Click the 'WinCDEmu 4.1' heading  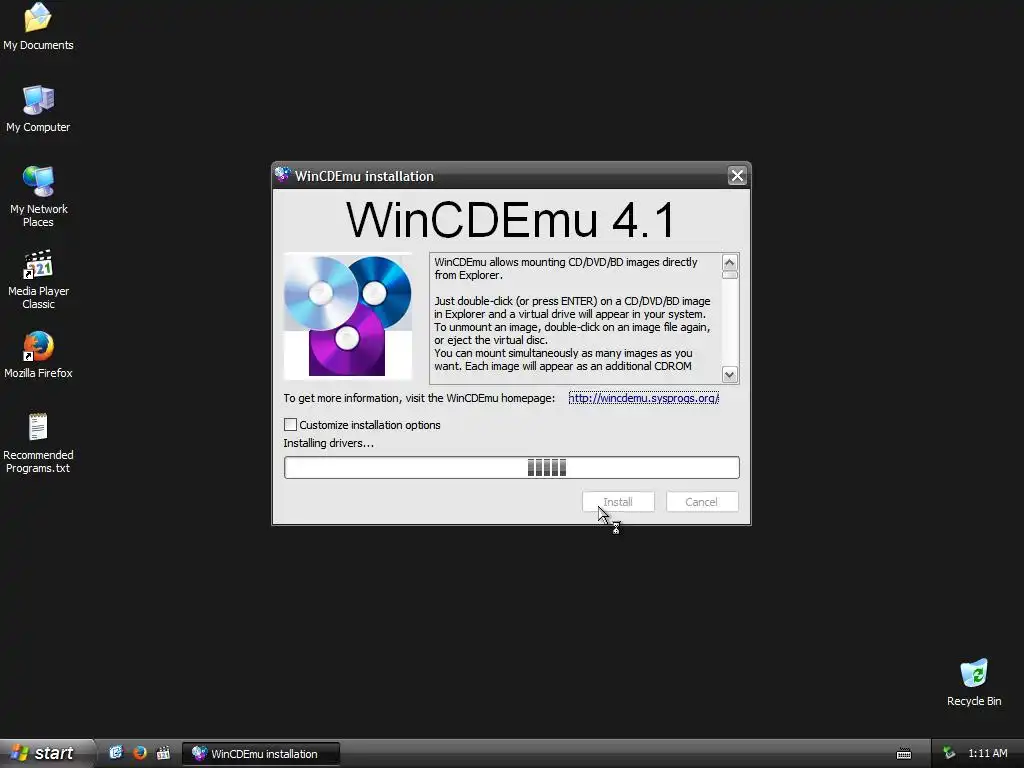tap(511, 219)
